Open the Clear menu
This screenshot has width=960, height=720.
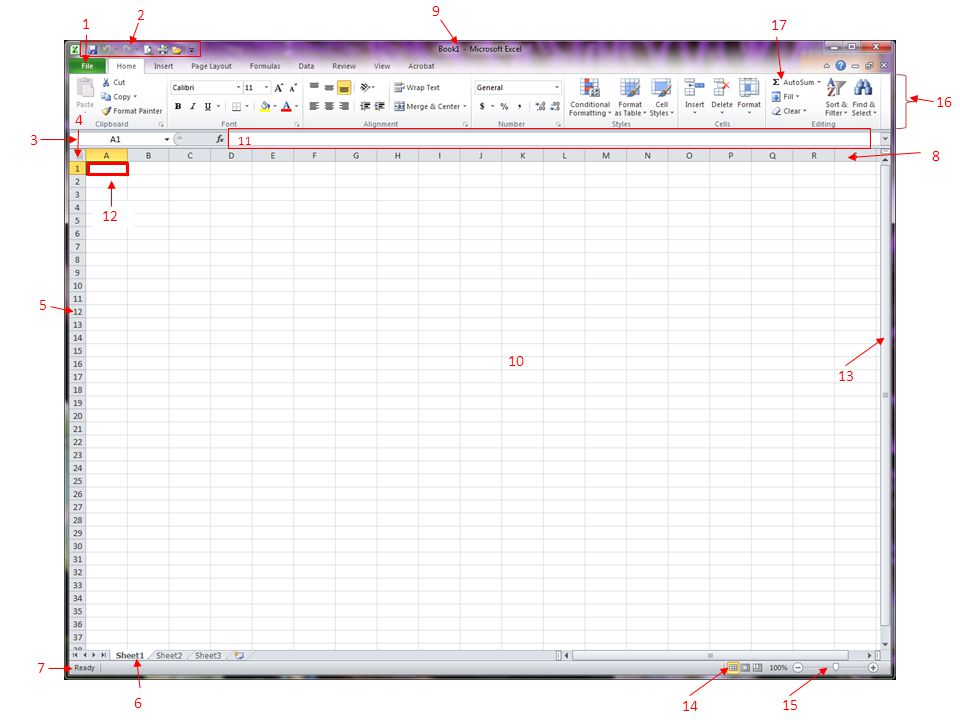789,111
